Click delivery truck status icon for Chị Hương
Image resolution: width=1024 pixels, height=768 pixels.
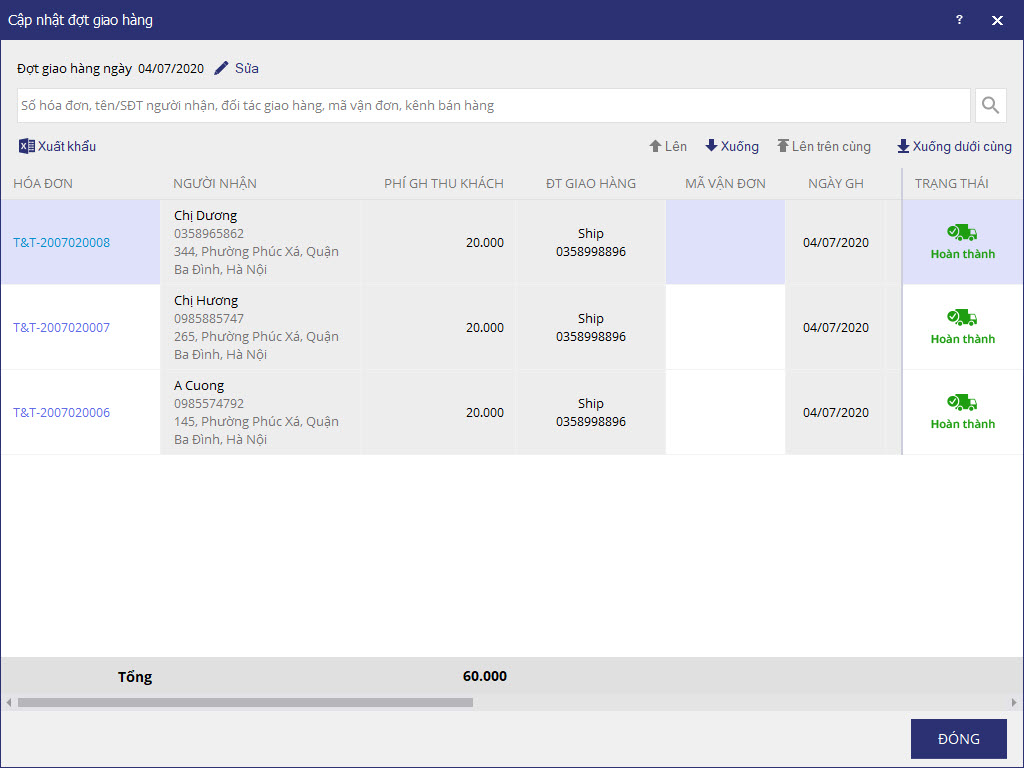click(962, 318)
